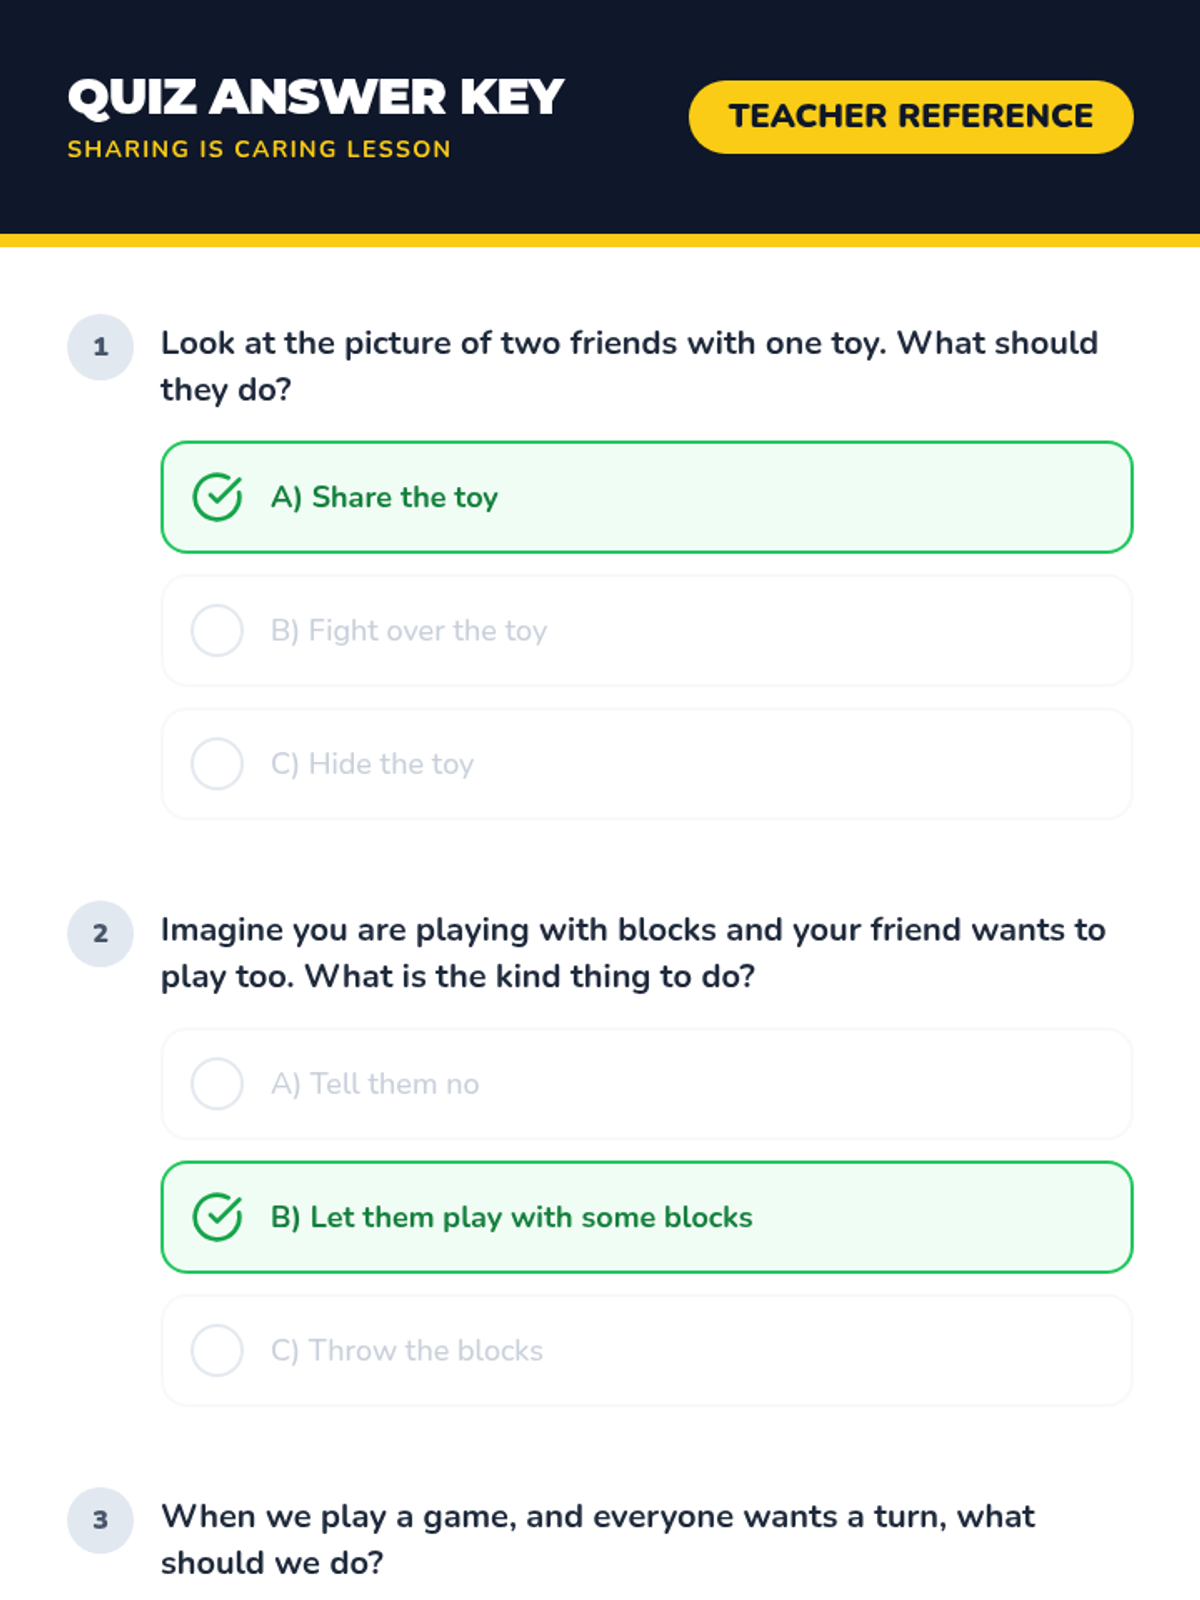Select the radio circle for Tell them no
Image resolution: width=1200 pixels, height=1600 pixels.
217,1084
